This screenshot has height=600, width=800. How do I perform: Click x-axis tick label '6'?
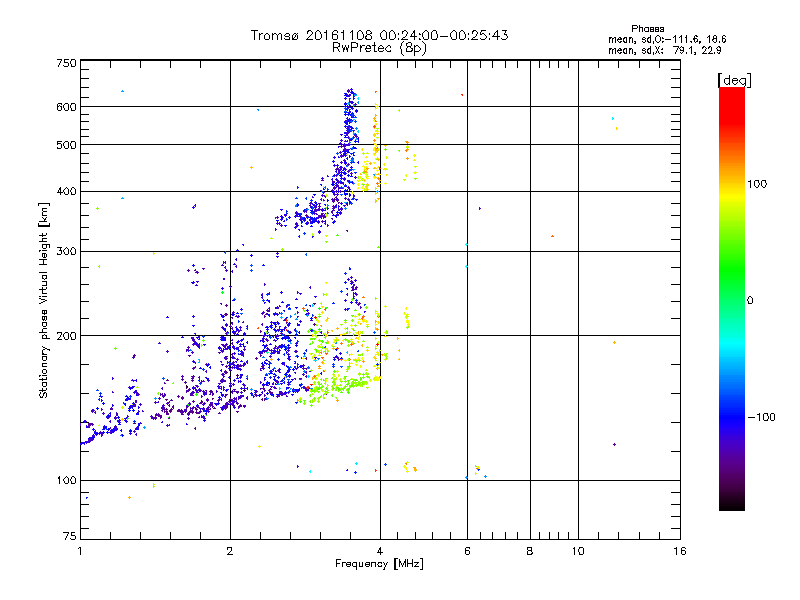point(467,551)
